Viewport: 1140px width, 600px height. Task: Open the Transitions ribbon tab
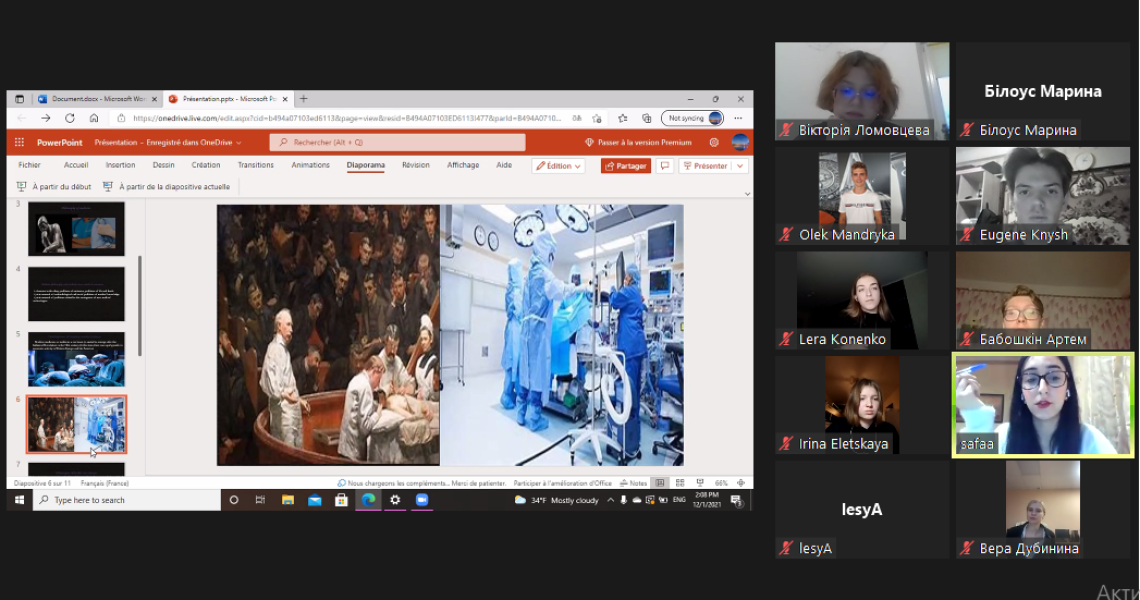click(256, 165)
